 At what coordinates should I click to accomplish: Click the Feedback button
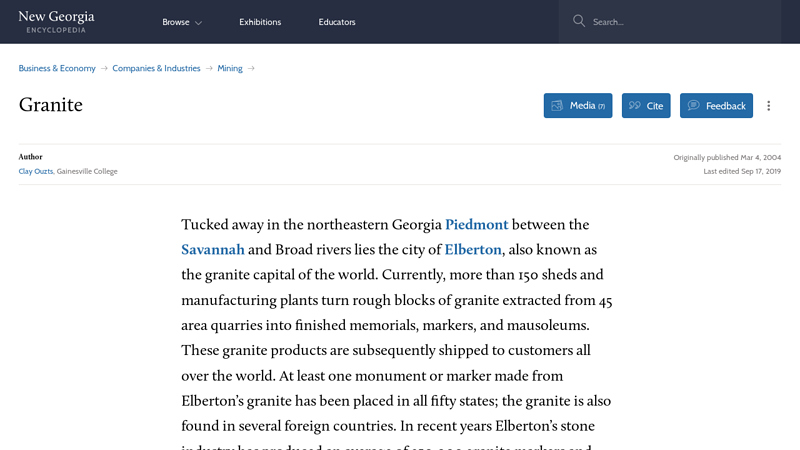tap(716, 106)
